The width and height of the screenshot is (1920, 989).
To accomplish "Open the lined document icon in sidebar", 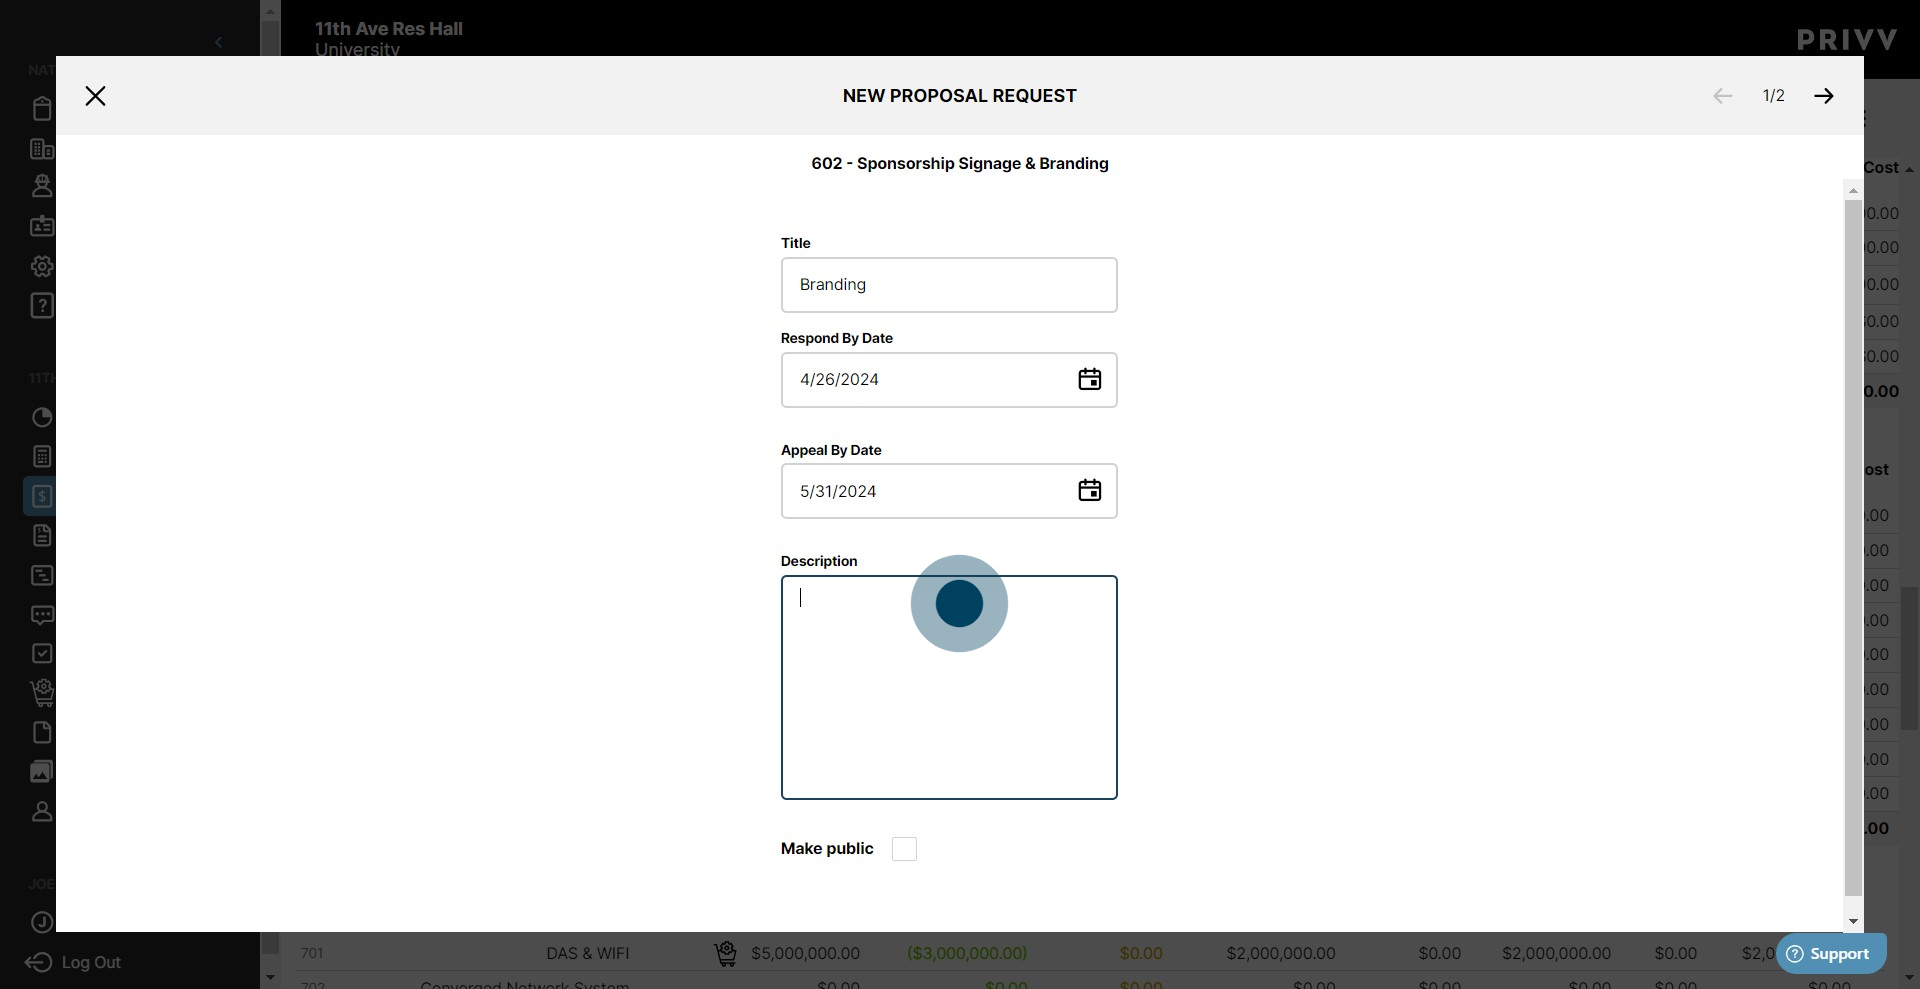I will pyautogui.click(x=42, y=536).
